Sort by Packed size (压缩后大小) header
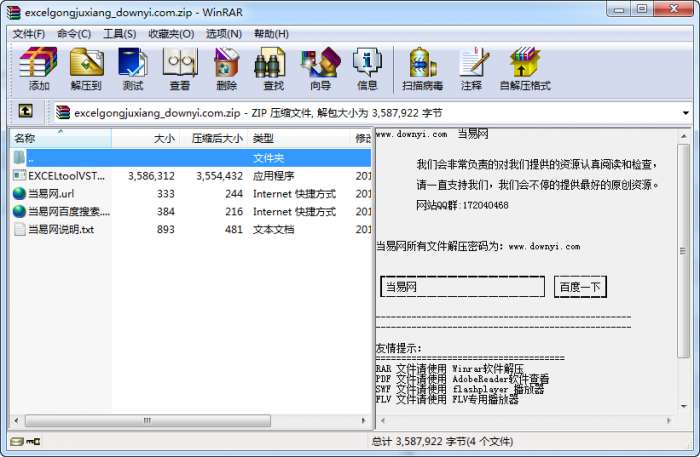700x457 pixels. coord(213,138)
